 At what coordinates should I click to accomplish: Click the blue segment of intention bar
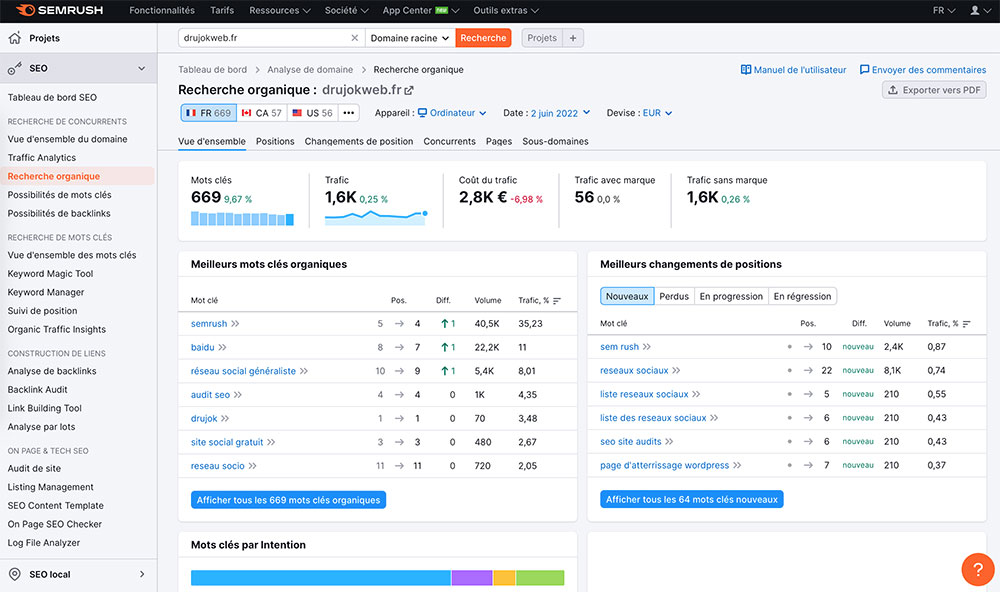321,578
